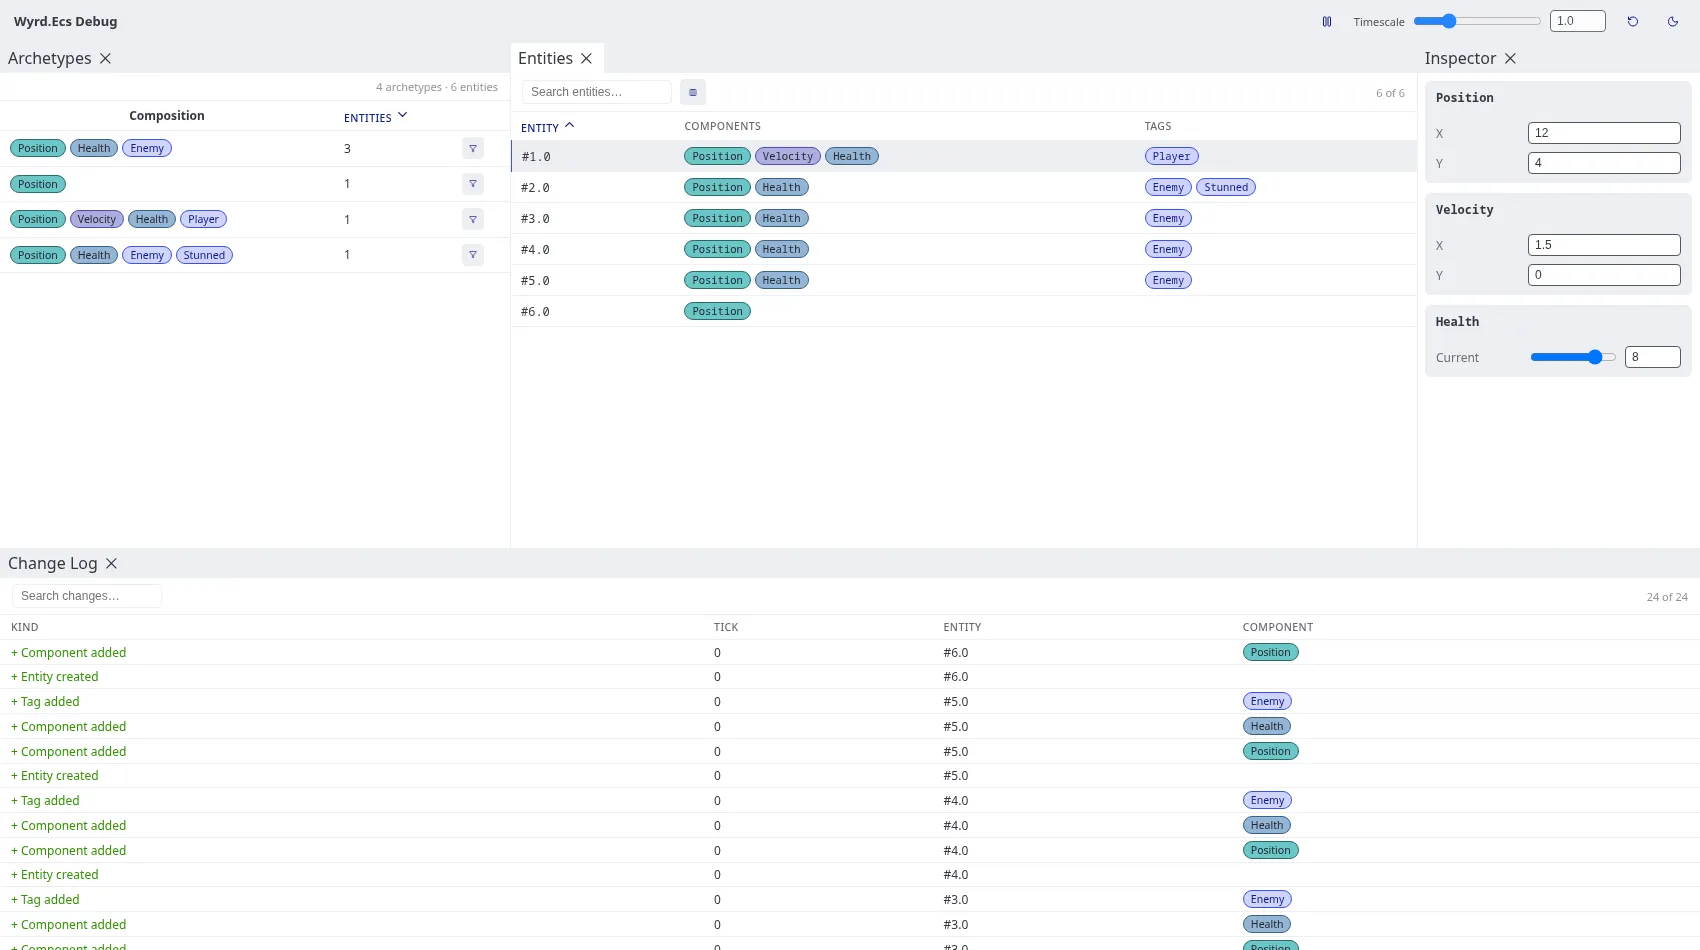This screenshot has width=1700, height=950.
Task: Click the Search entities input
Action: [x=597, y=92]
